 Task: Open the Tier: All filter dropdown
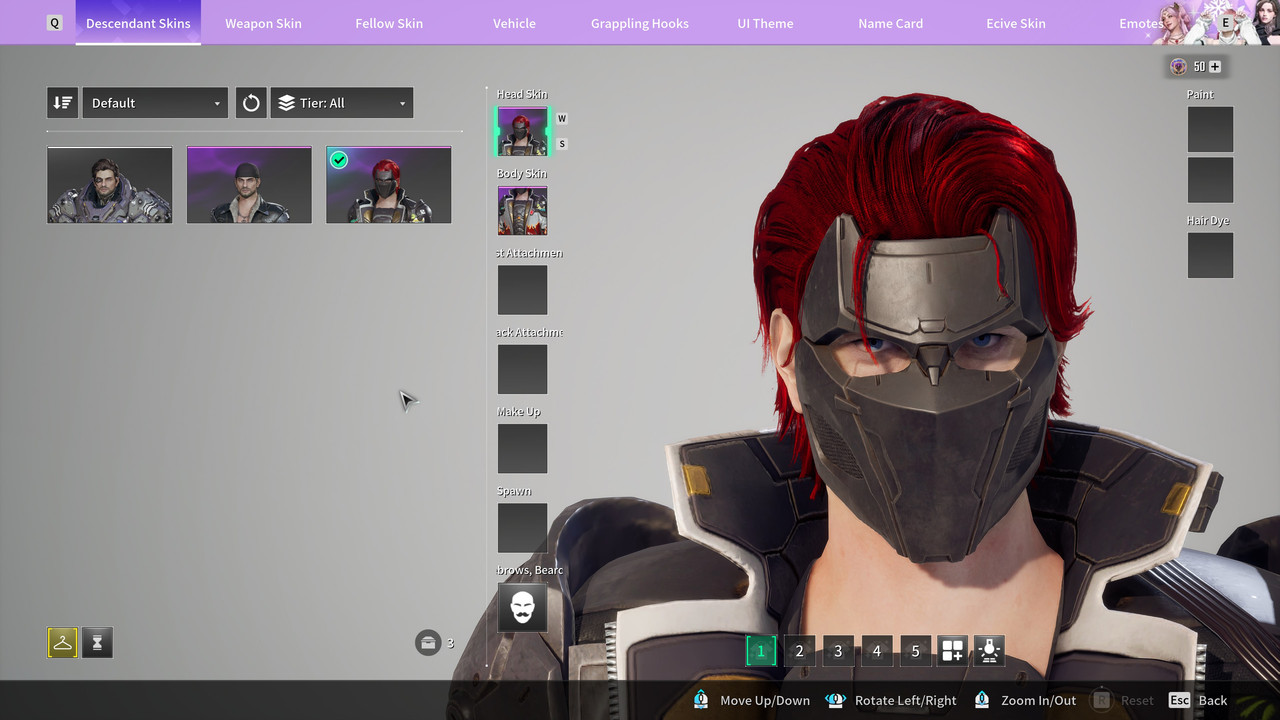(x=342, y=103)
